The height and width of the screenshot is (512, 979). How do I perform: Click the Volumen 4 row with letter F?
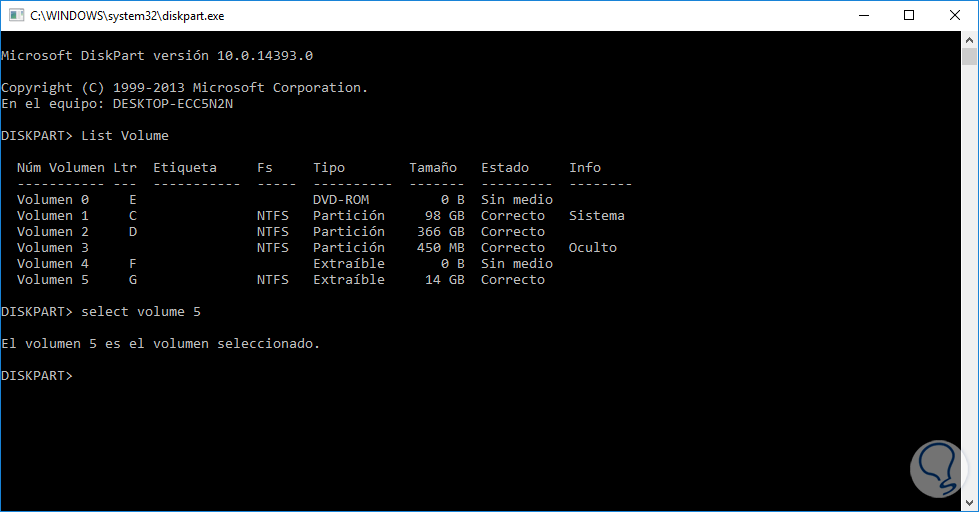pos(280,264)
